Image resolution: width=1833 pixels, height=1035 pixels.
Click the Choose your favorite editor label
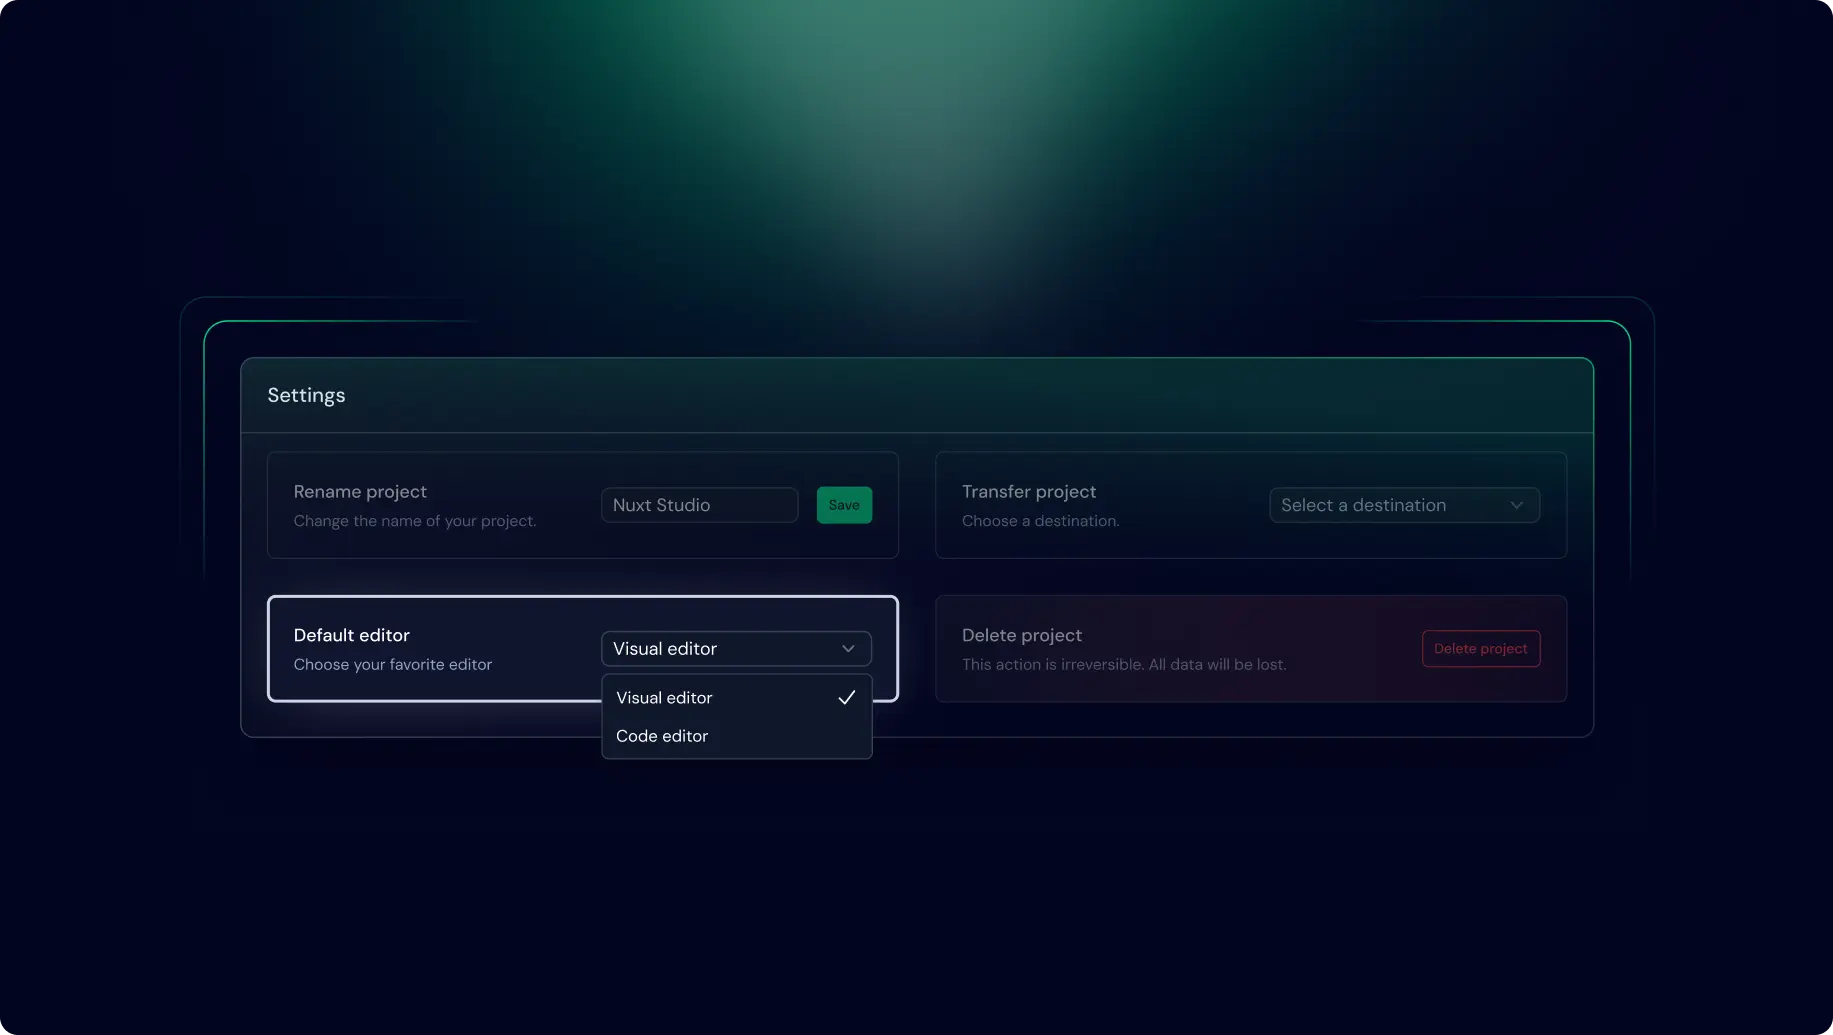[392, 664]
